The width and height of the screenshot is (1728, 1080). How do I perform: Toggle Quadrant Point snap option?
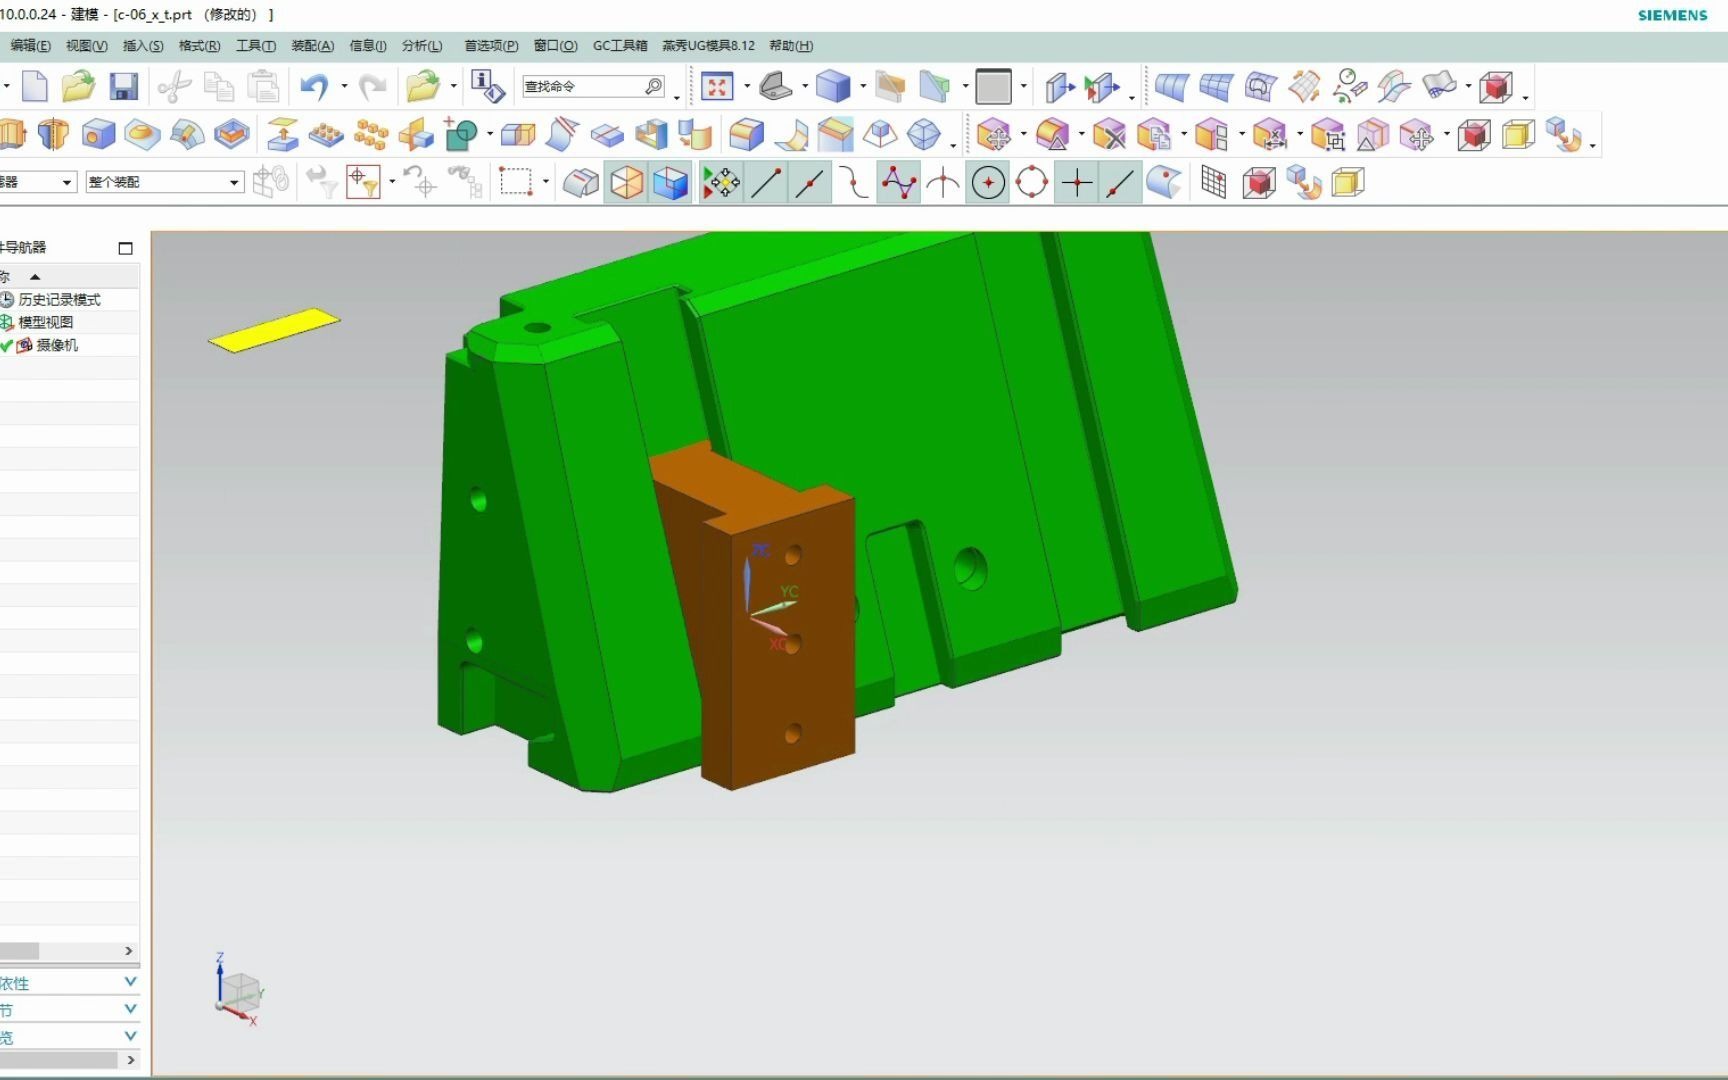1032,183
